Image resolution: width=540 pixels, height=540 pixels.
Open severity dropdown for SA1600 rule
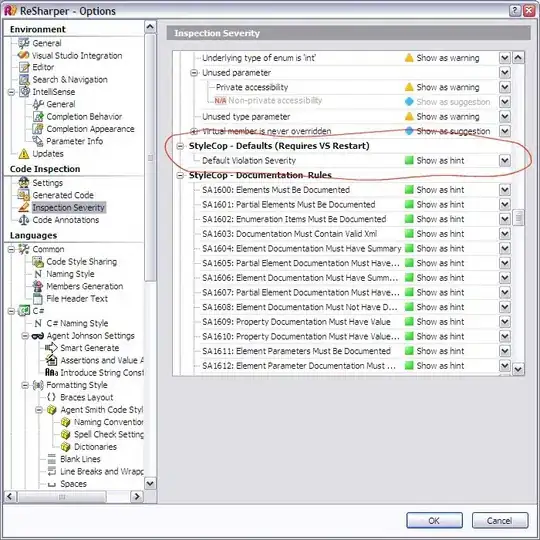(x=505, y=190)
